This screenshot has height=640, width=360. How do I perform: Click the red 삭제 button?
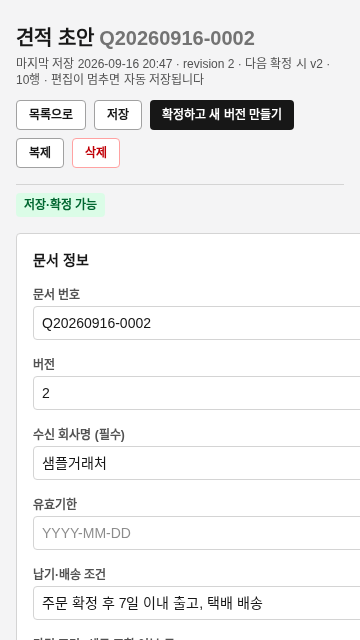(x=96, y=153)
